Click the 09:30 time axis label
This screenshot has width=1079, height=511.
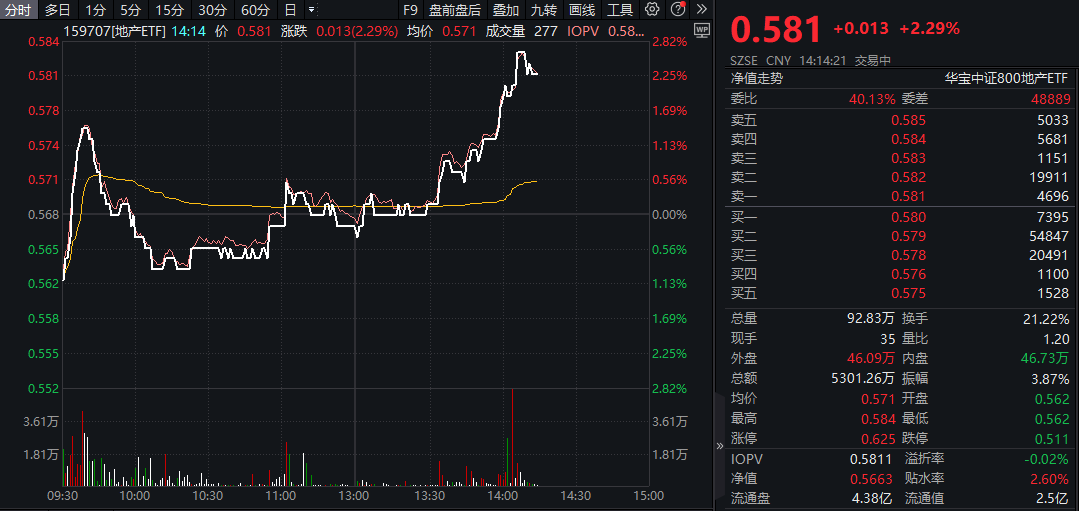click(x=63, y=496)
